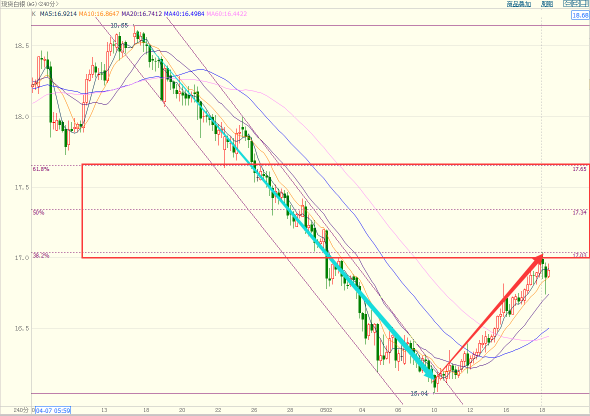Click the 16.04 low price marker
This screenshot has width=590, height=416.
[419, 393]
